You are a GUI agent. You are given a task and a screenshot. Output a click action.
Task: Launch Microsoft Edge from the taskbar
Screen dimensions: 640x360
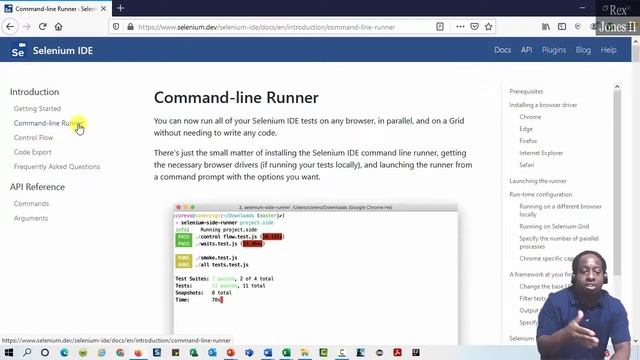tap(64, 353)
